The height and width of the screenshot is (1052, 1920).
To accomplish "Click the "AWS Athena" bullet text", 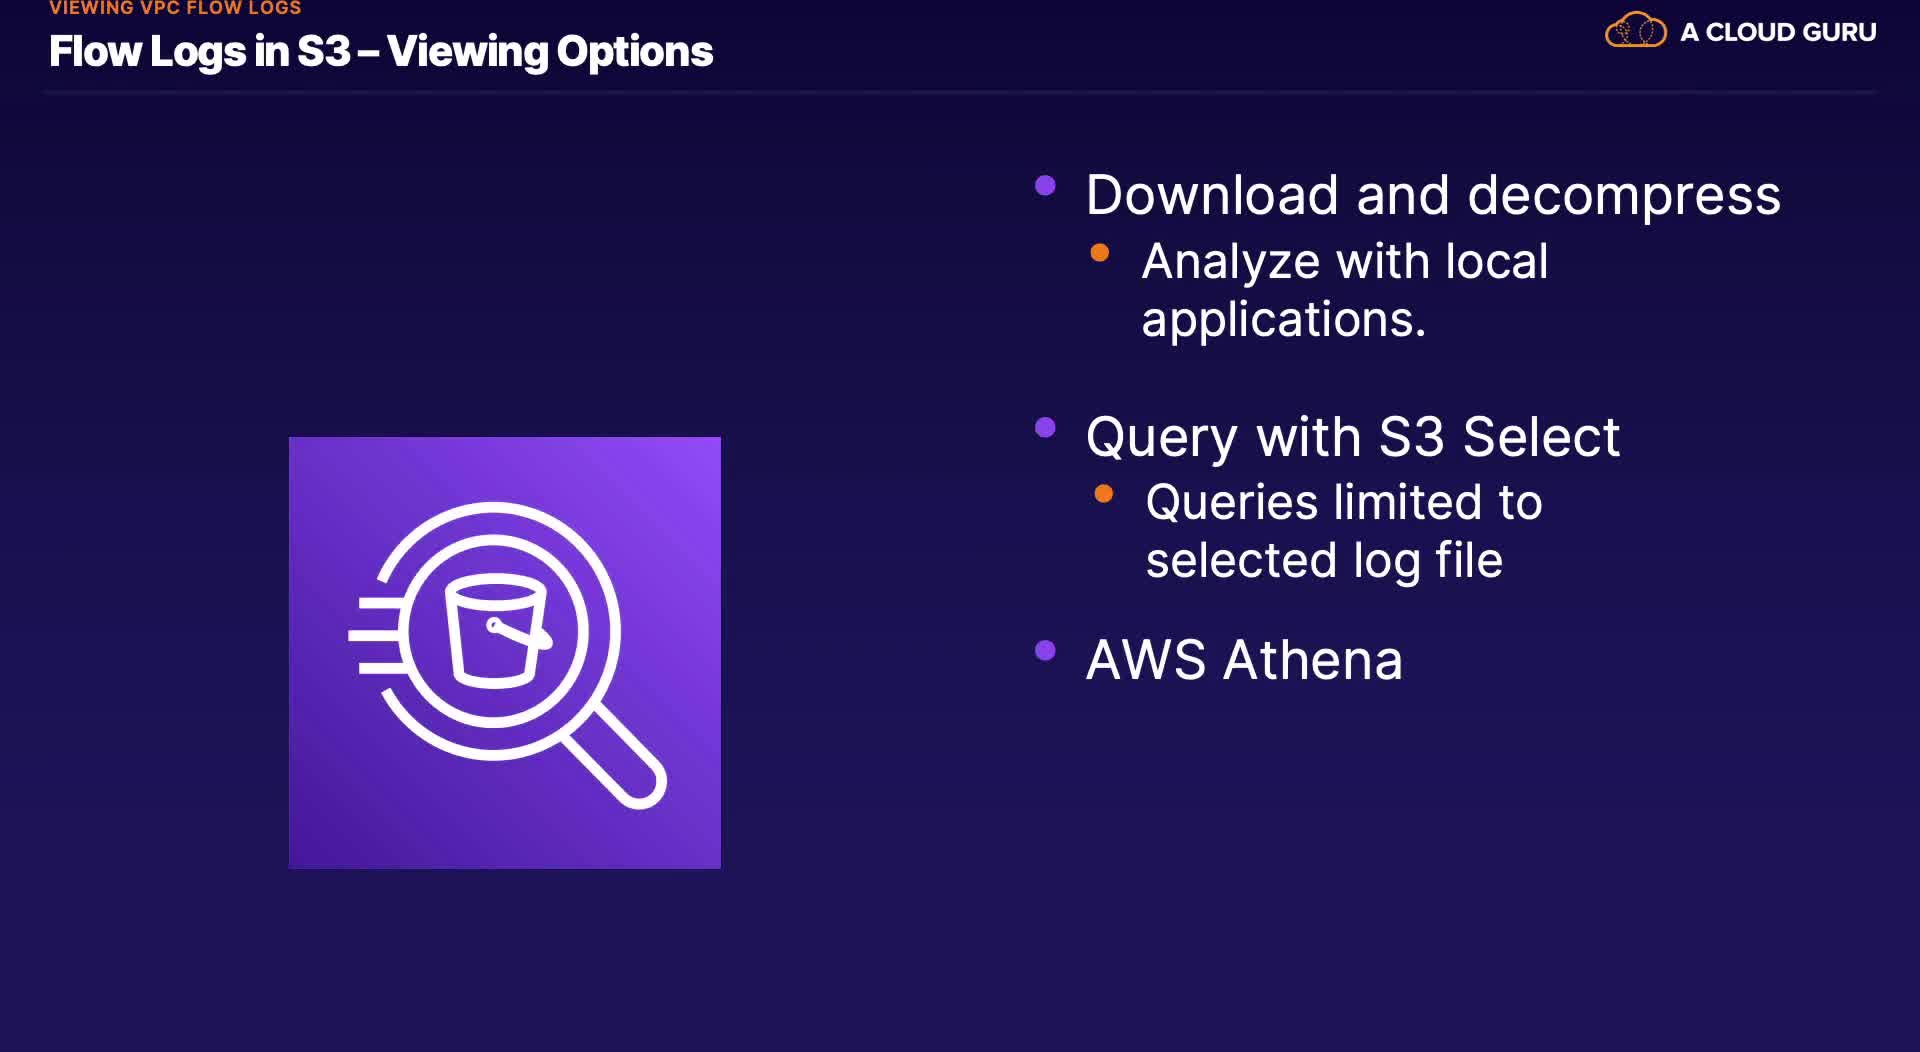I will [x=1244, y=660].
